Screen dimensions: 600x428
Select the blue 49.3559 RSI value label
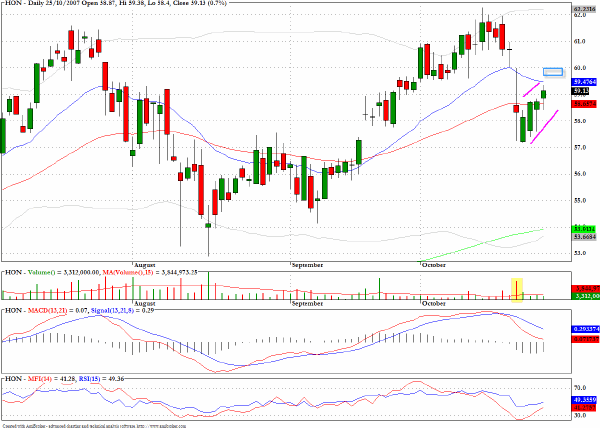tap(585, 400)
